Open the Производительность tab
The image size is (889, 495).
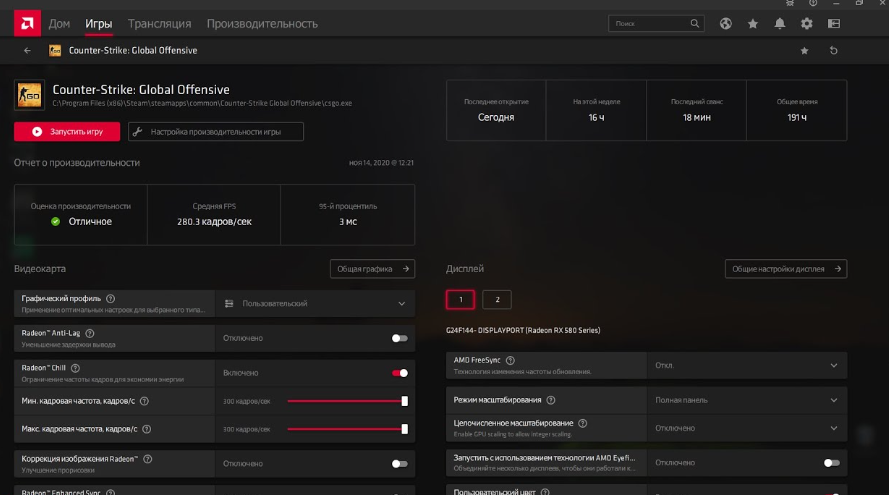pos(262,23)
